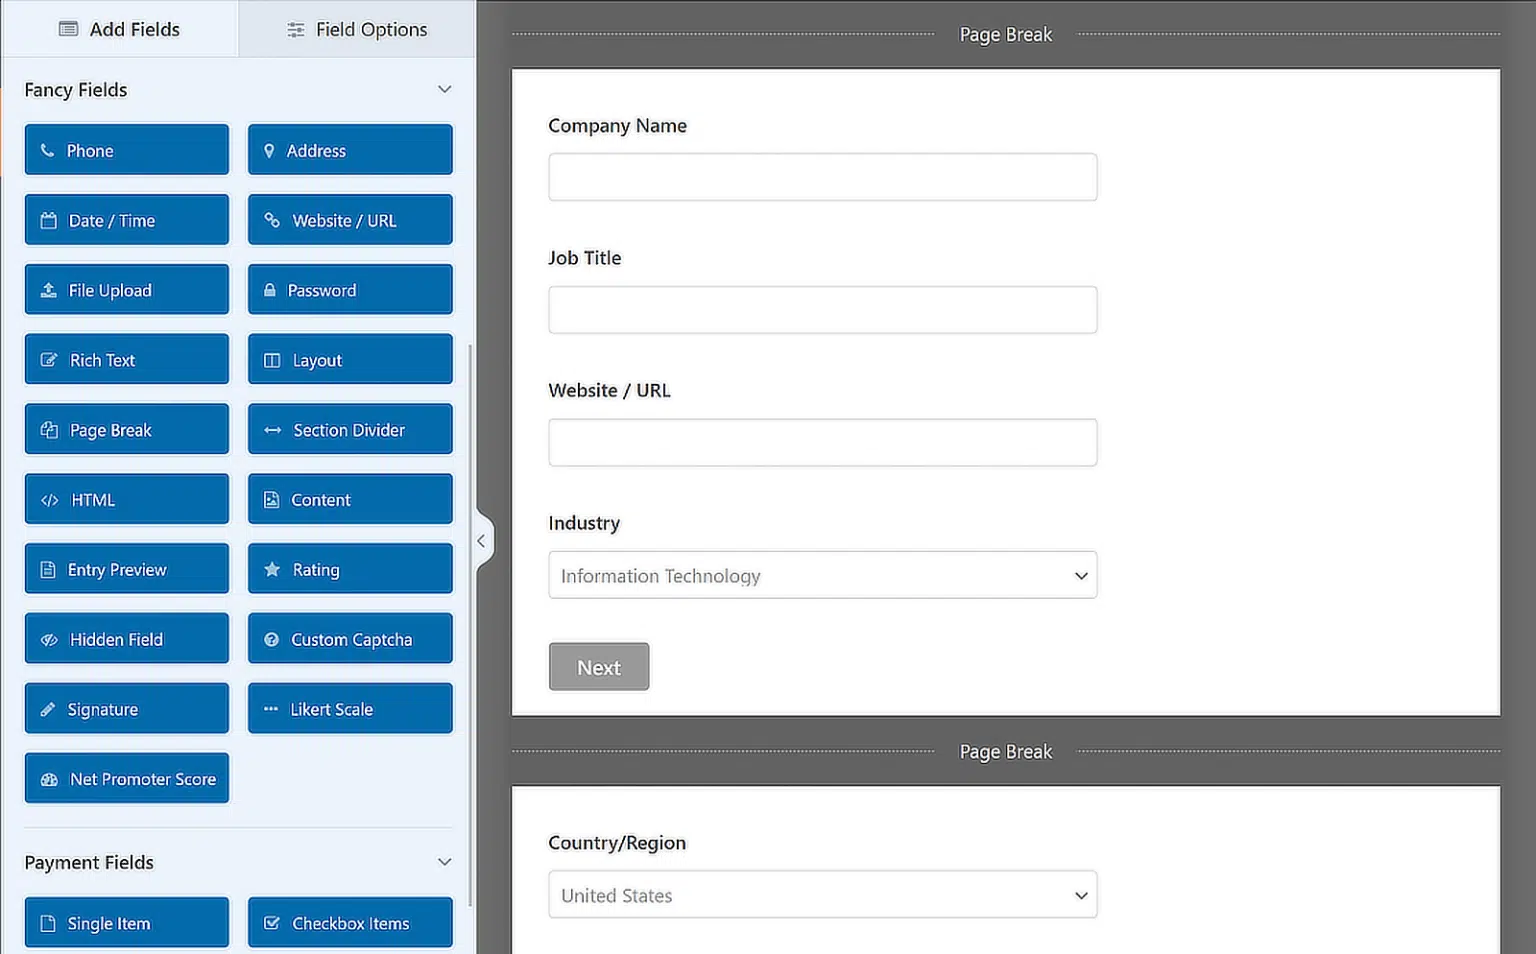1536x954 pixels.
Task: Select the Signature field
Action: (x=126, y=708)
